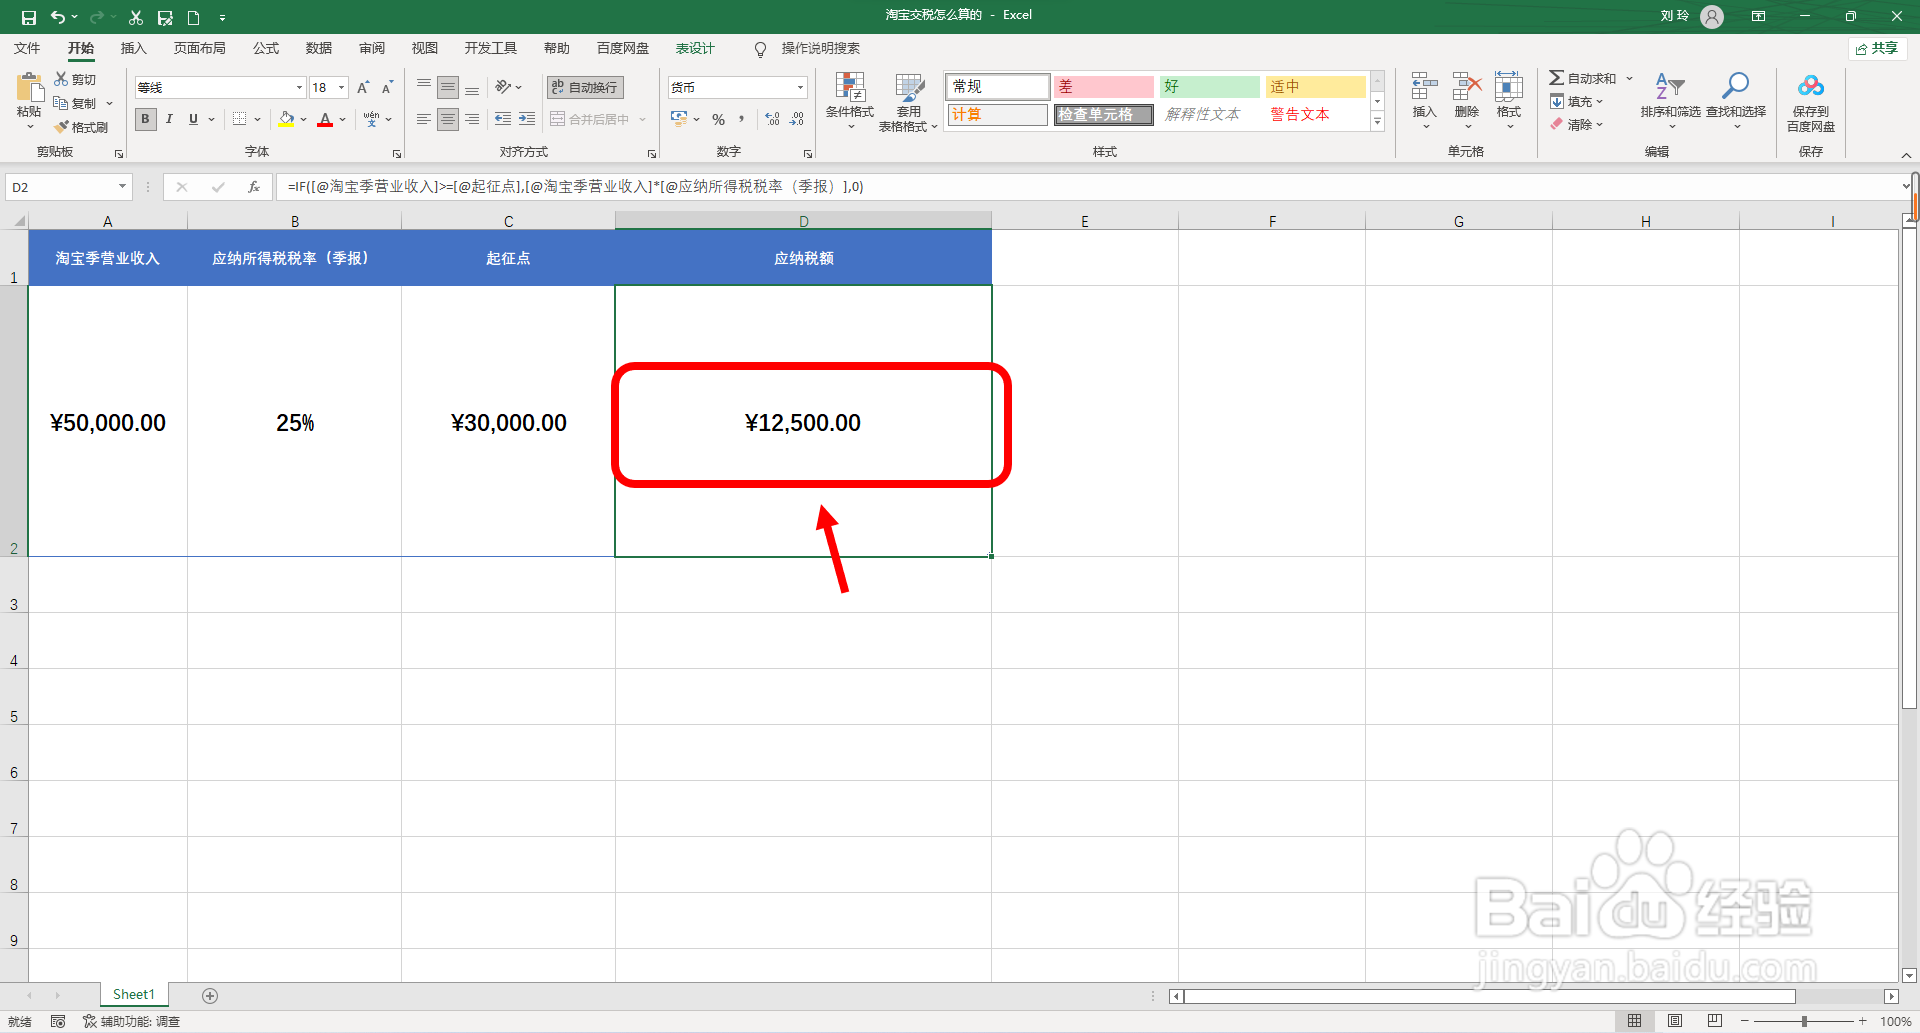Screen dimensions: 1920x1033
Task: Click the Cut scissors icon
Action: 62,79
